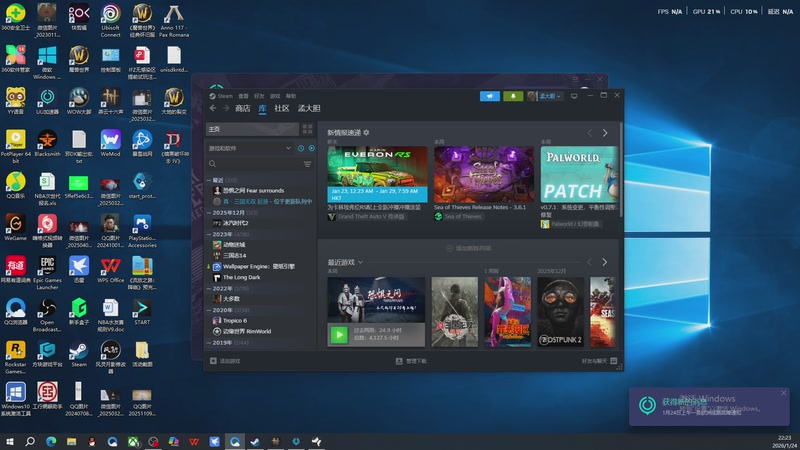Toggle the recent-activity clock filter icon
The image size is (800, 450).
tap(301, 148)
